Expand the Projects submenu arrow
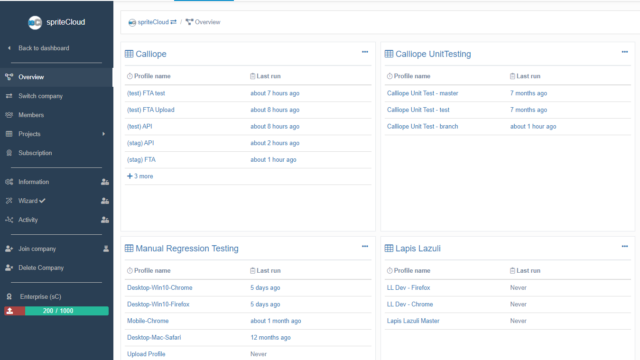Viewport: 640px width, 360px height. (103, 134)
